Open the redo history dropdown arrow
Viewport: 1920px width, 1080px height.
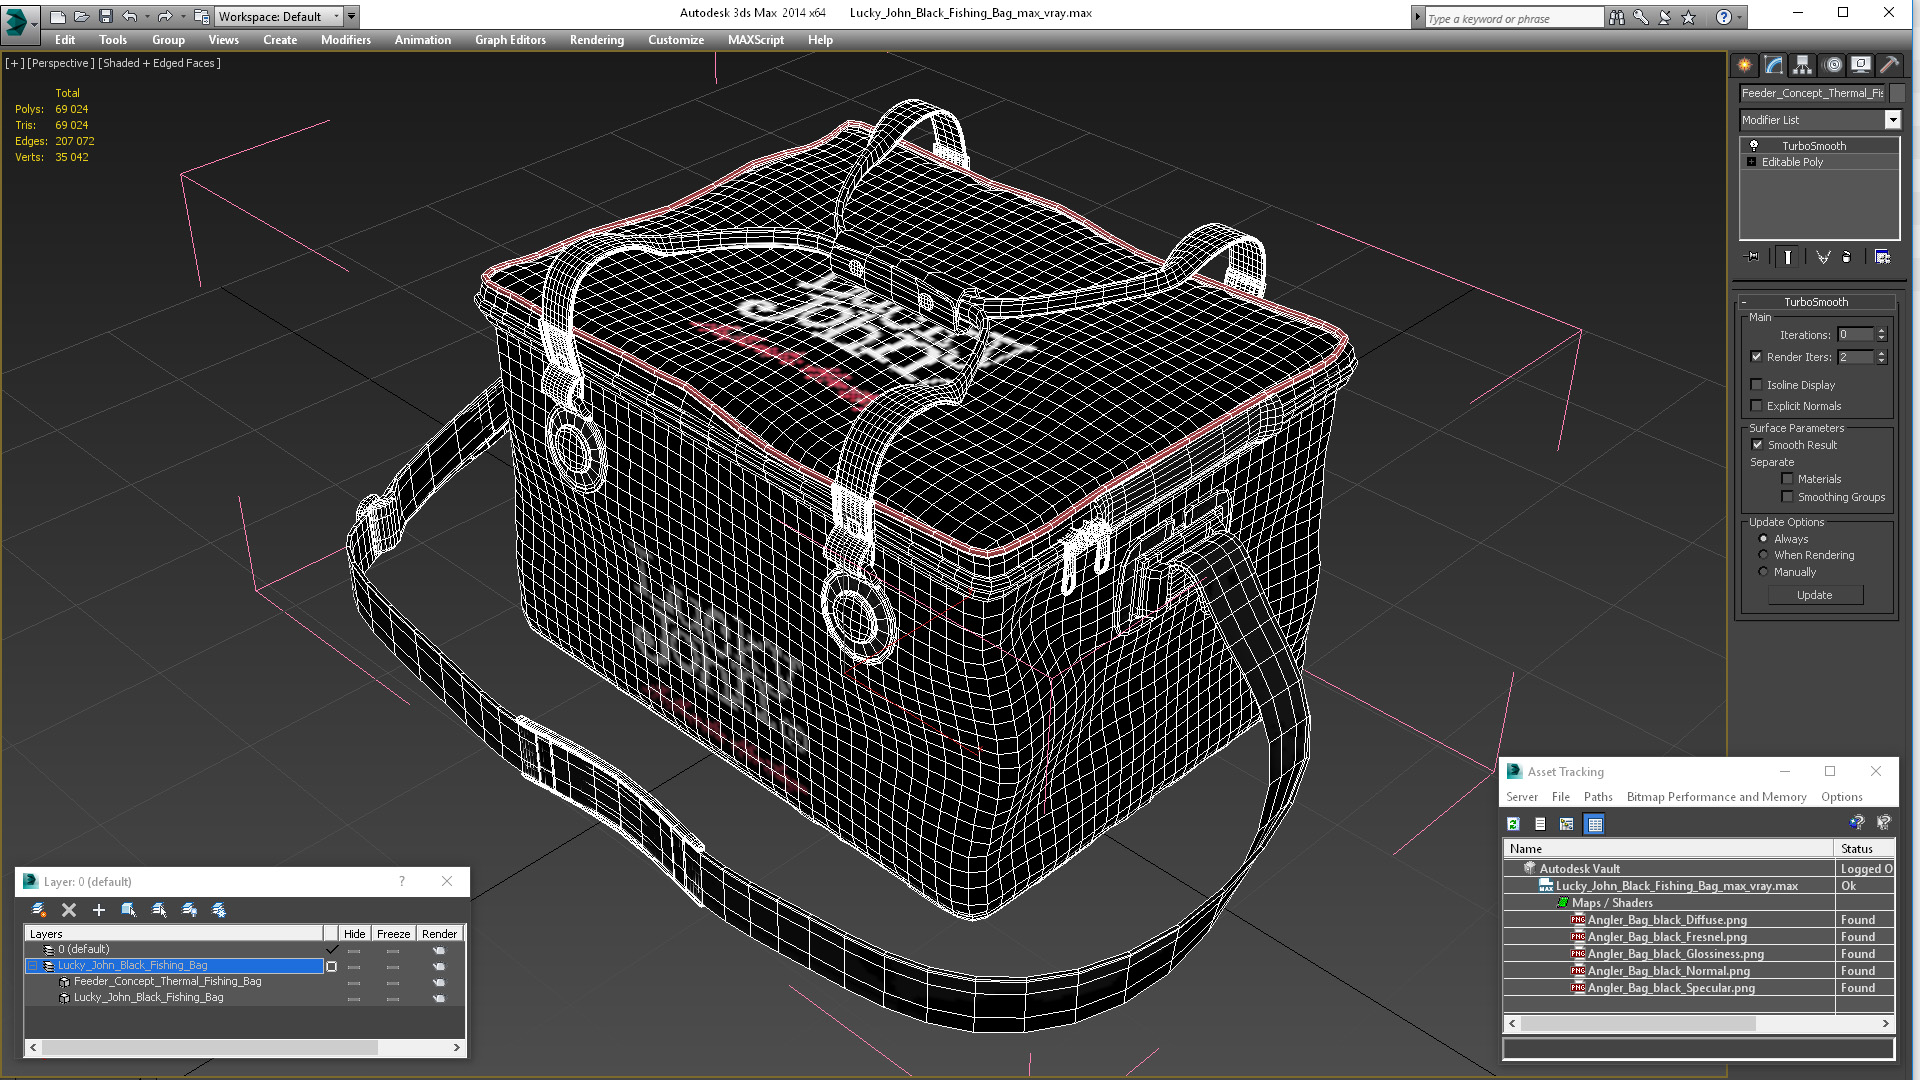(x=182, y=16)
